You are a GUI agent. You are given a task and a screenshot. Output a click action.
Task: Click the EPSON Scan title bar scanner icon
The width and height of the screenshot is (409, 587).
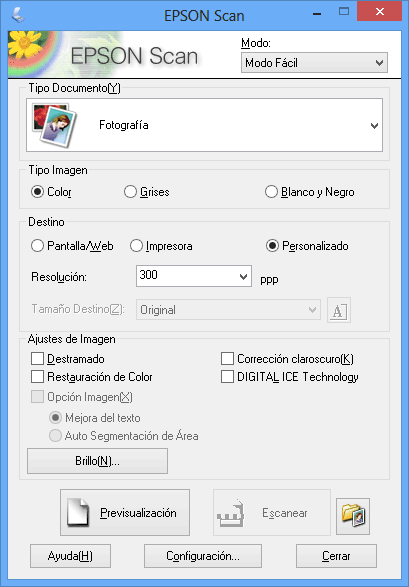(x=18, y=15)
